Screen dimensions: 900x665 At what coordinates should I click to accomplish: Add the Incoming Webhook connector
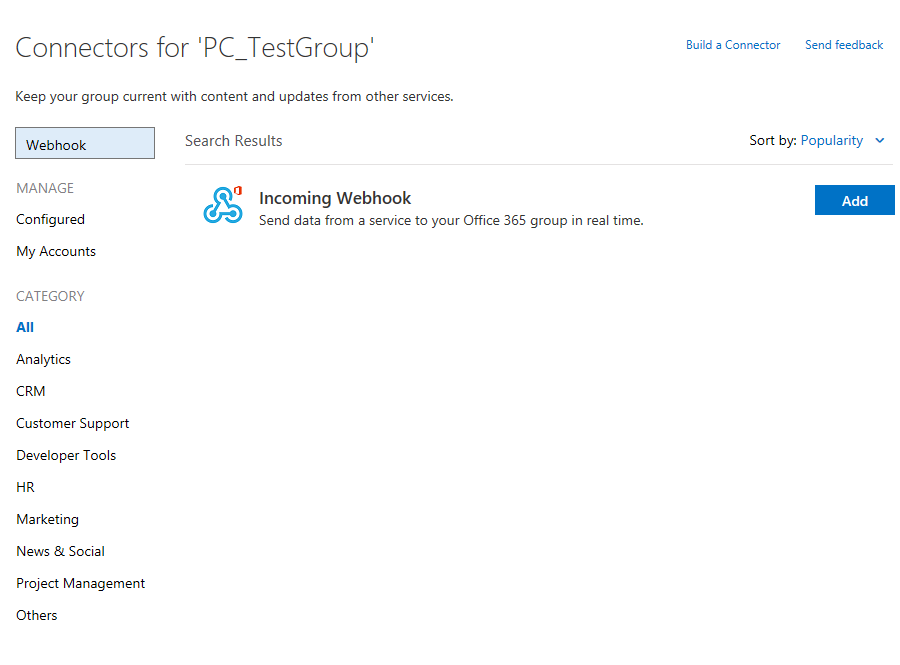[x=854, y=200]
